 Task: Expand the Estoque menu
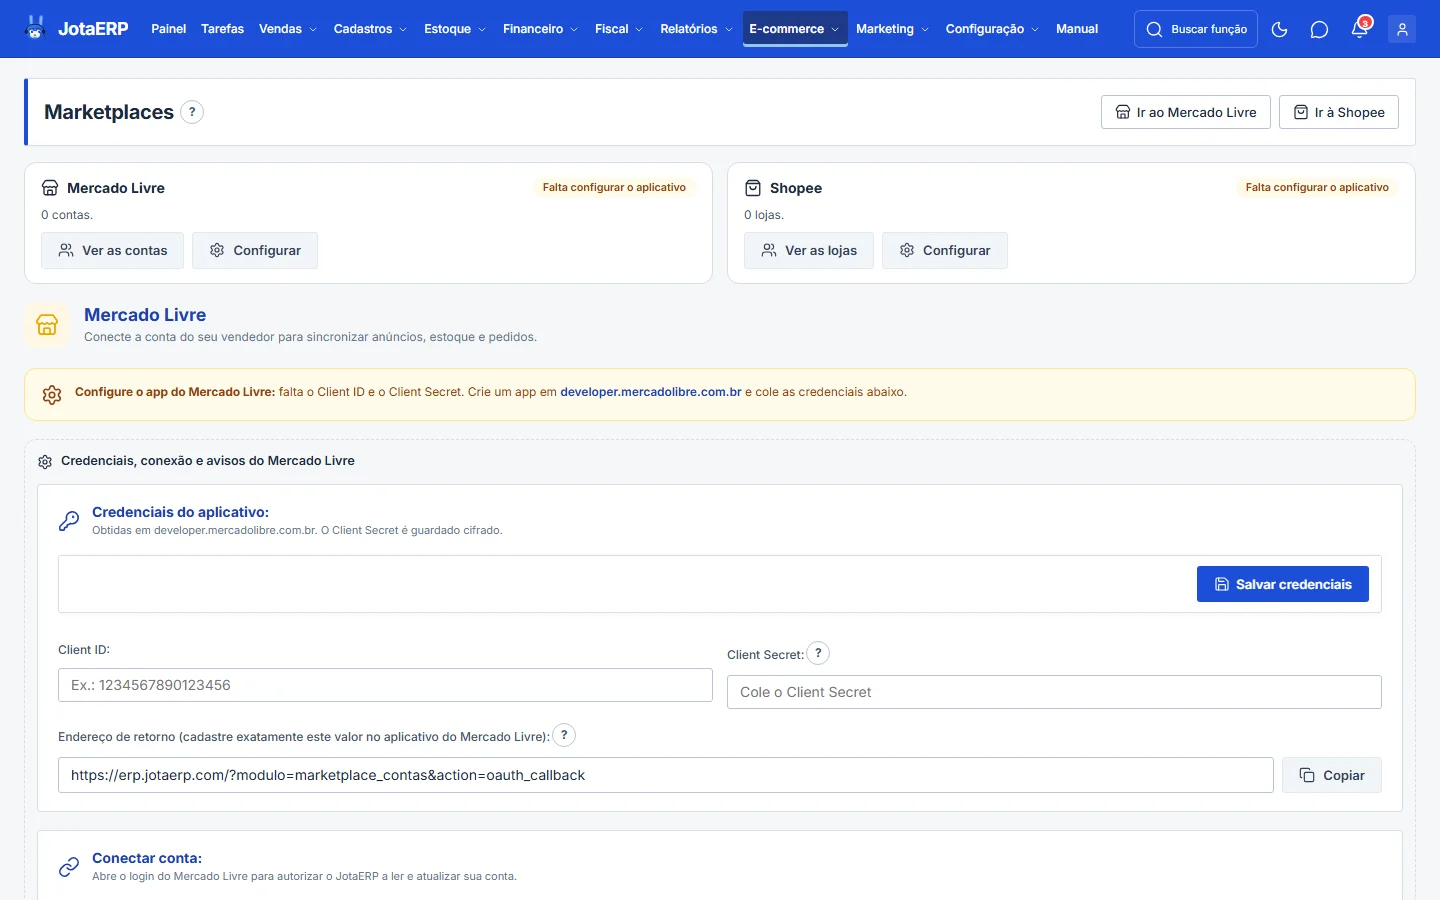point(455,29)
